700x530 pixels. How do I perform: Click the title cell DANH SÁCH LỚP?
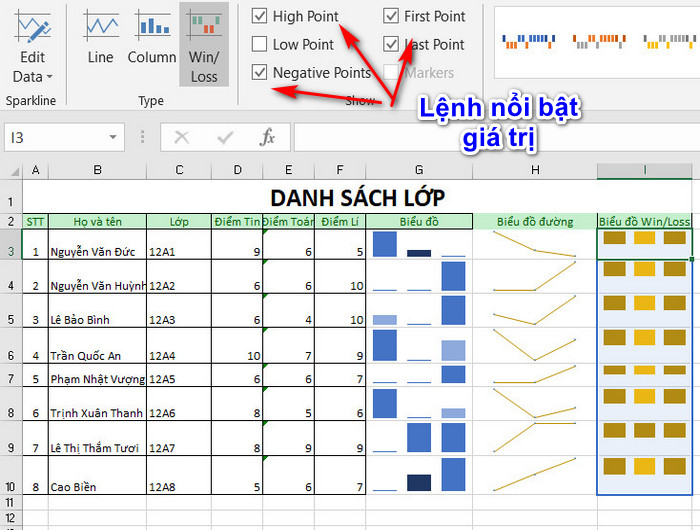357,197
